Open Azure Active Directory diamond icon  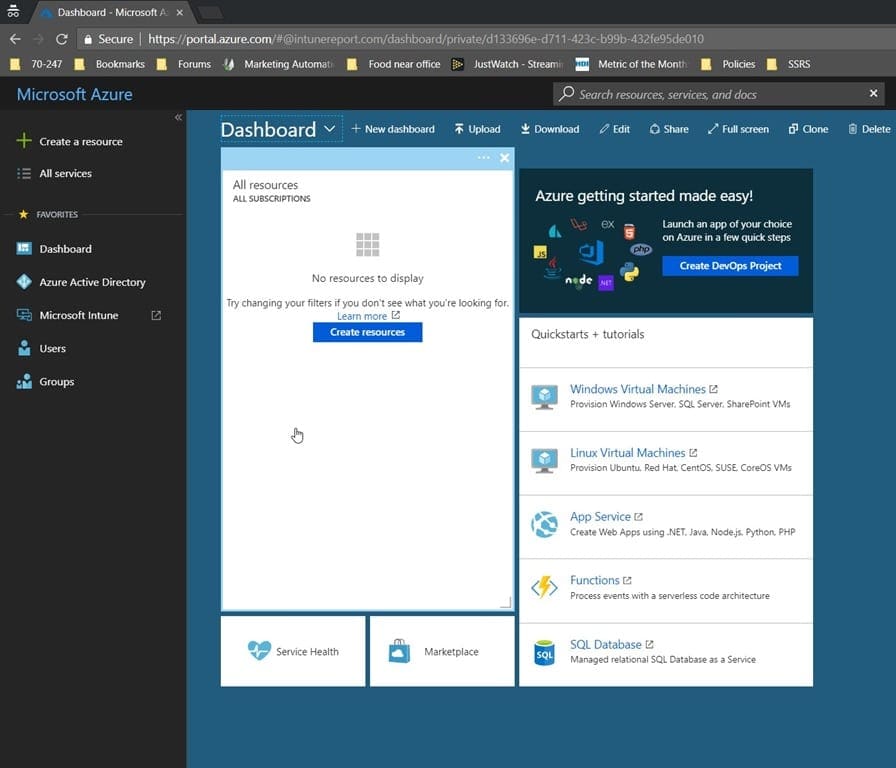pyautogui.click(x=24, y=282)
